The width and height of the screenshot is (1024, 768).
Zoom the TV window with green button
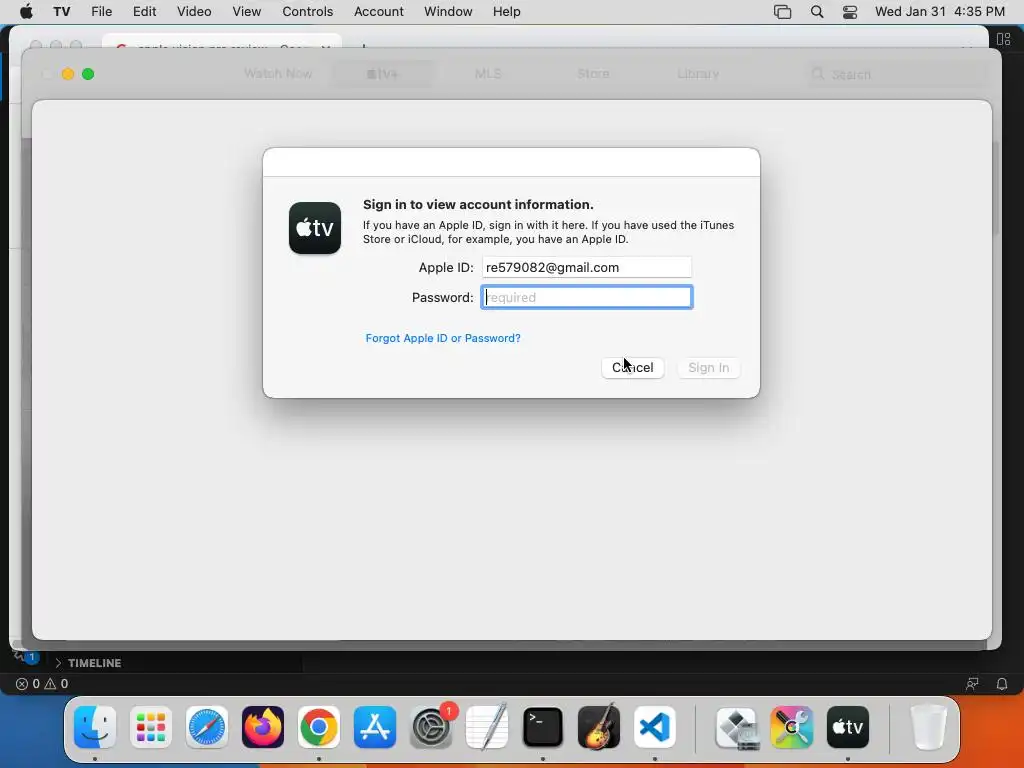pos(88,74)
